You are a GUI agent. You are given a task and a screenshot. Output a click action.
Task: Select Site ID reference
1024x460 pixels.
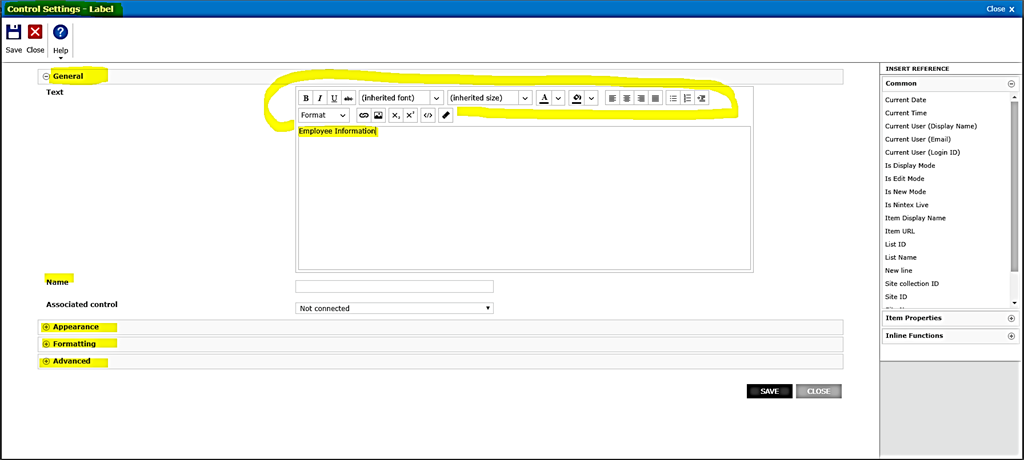(x=896, y=297)
